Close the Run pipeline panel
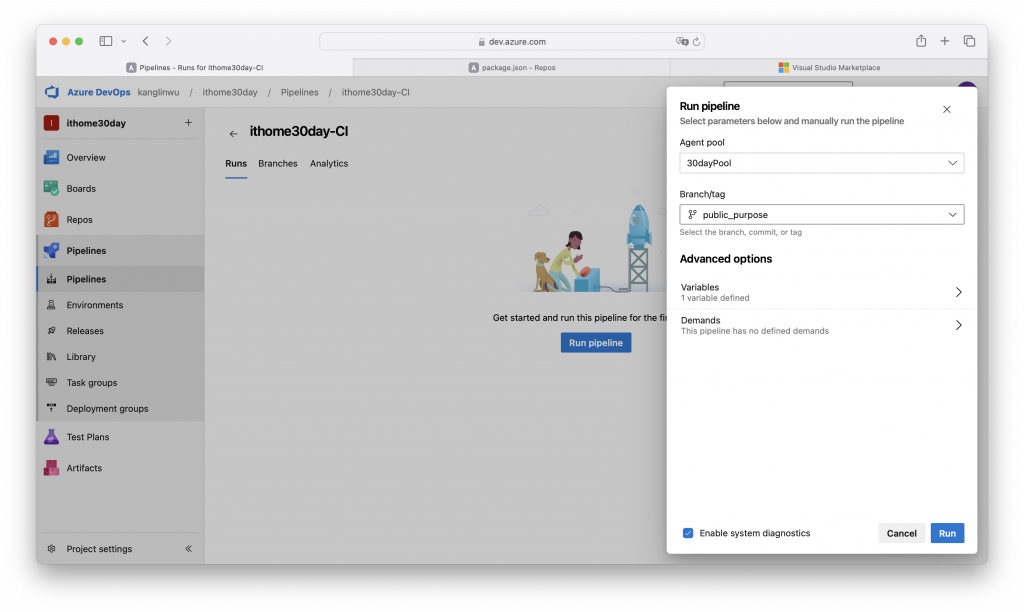 coord(947,109)
